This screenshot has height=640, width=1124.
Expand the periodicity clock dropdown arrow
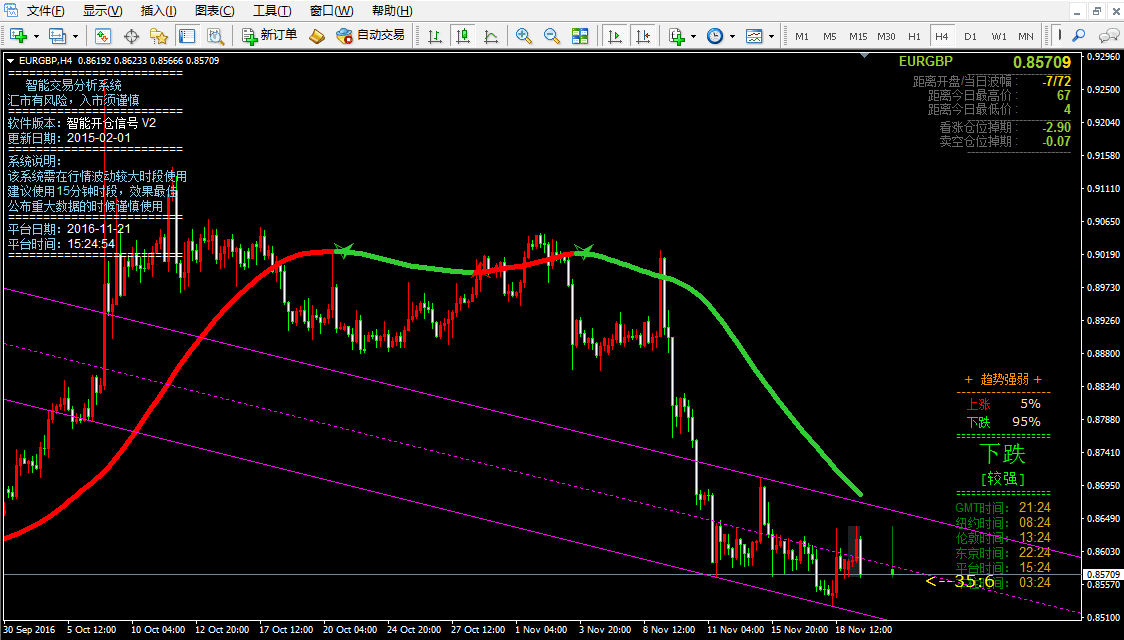(733, 36)
